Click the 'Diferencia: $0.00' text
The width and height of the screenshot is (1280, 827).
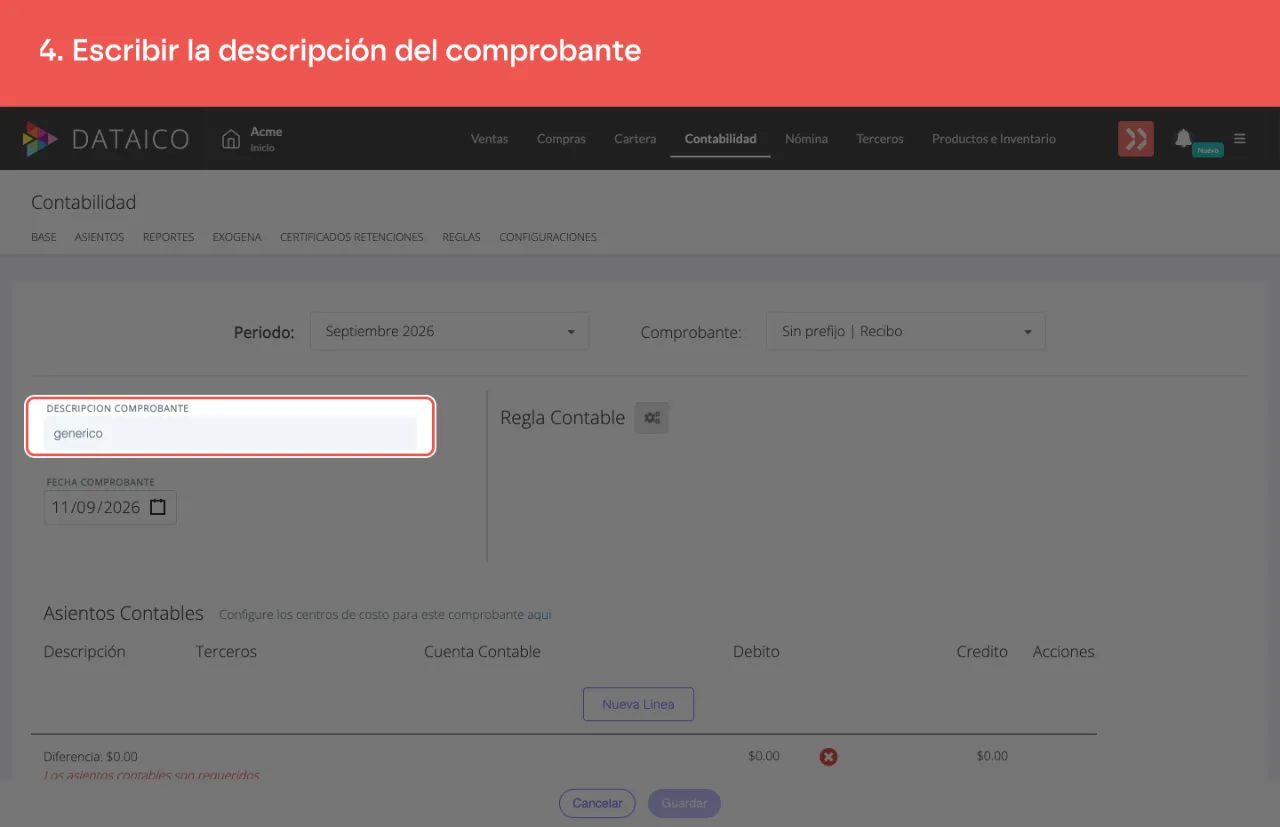(x=91, y=757)
